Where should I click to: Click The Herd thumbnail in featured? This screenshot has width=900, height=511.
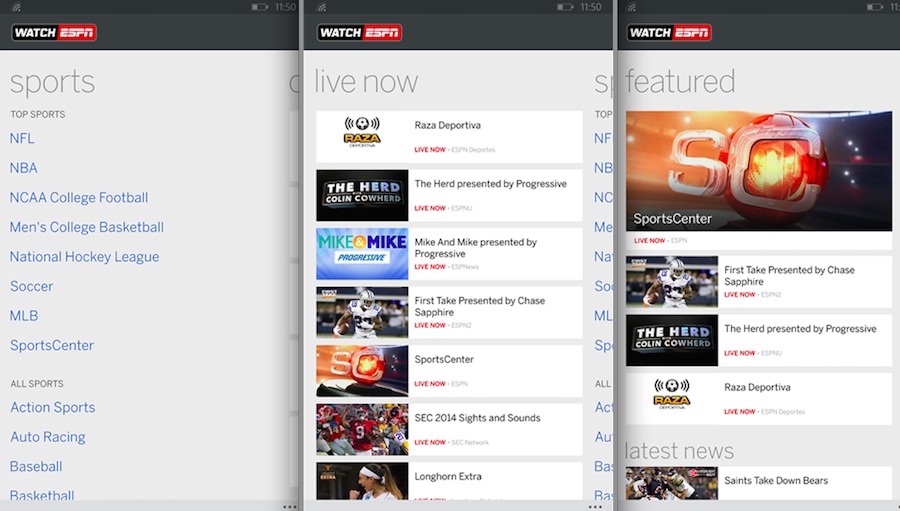tap(672, 340)
